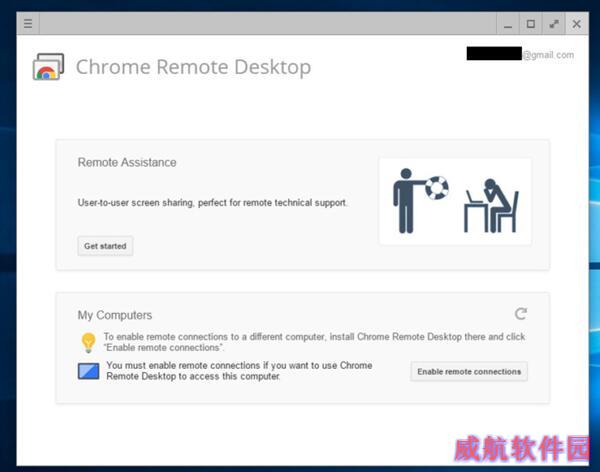Screen dimensions: 600x472
Task: Click the My Computers heading
Action: [115, 315]
